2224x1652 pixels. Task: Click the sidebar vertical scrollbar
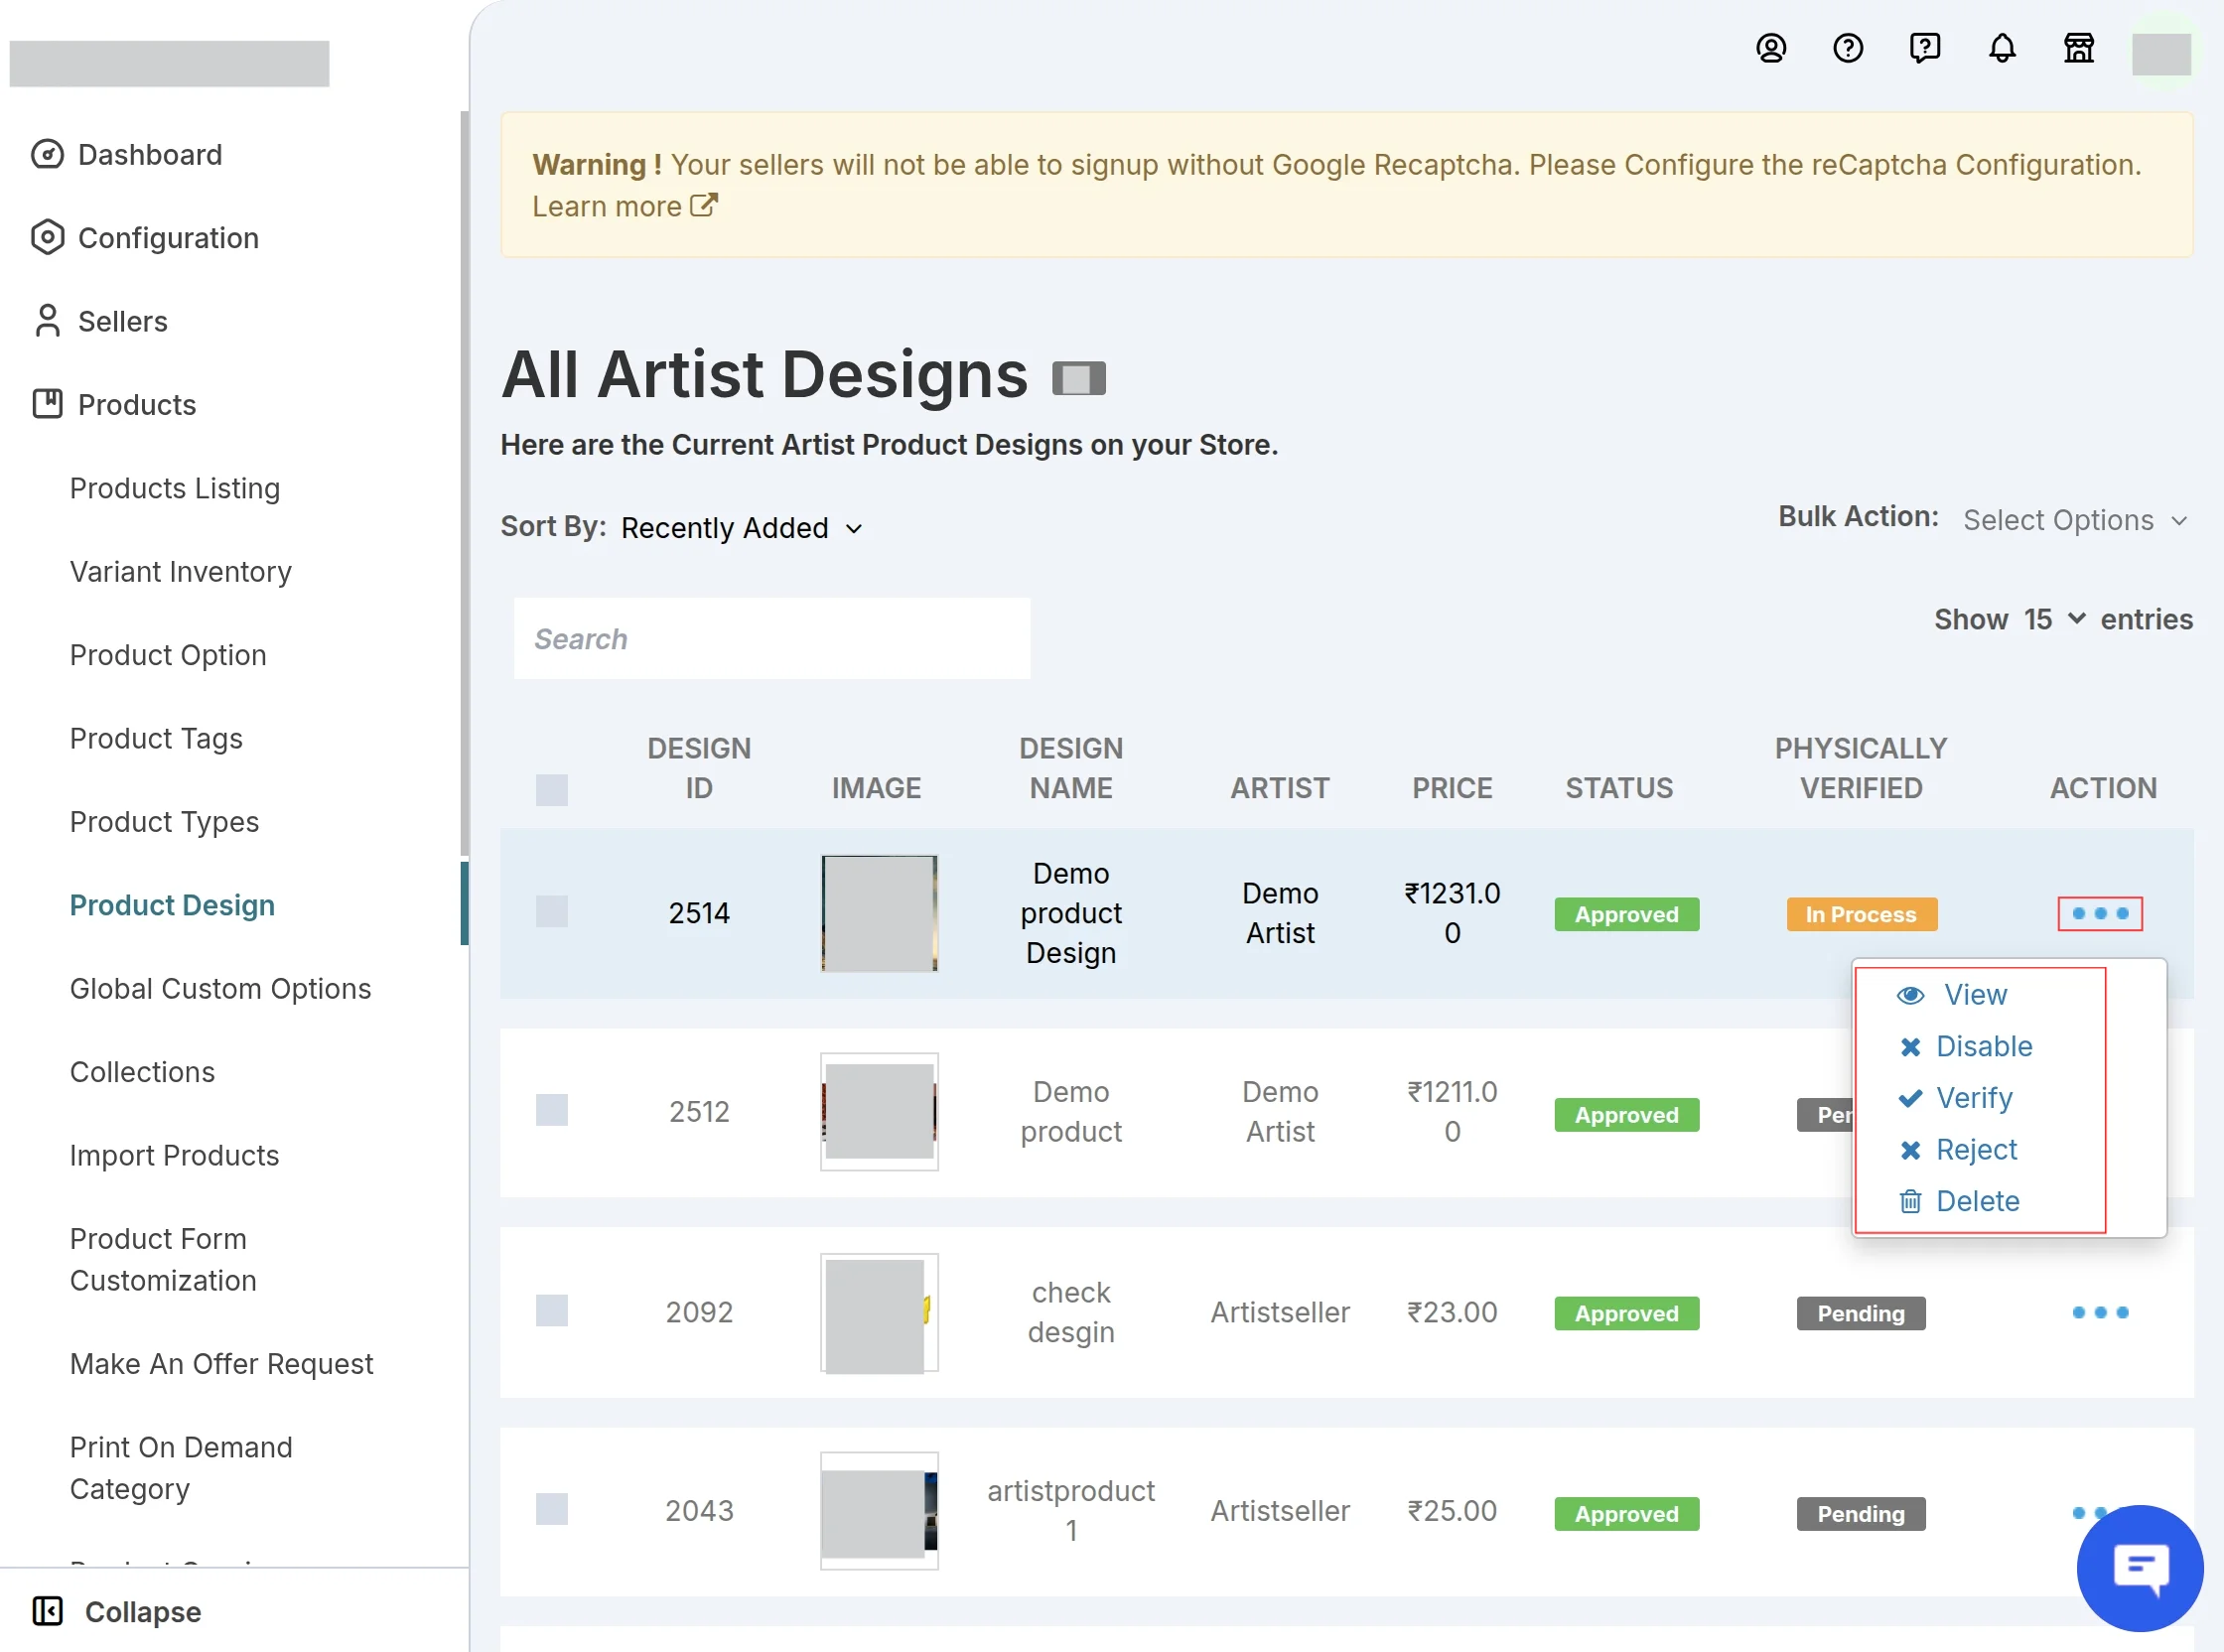pyautogui.click(x=464, y=485)
